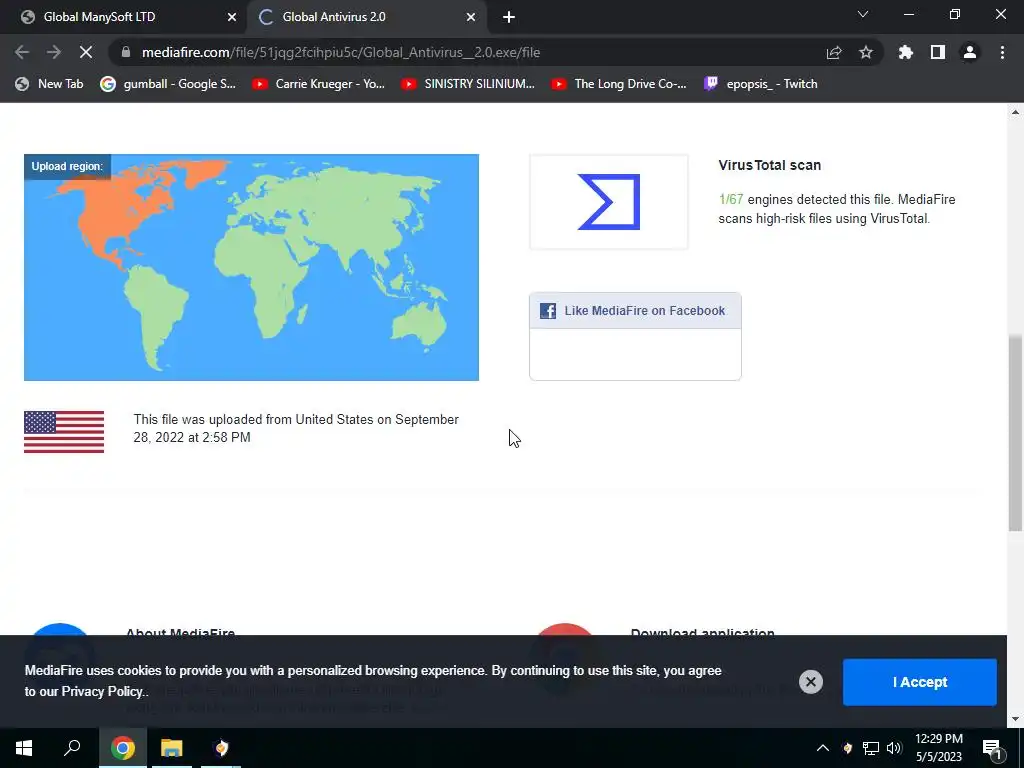Image resolution: width=1024 pixels, height=768 pixels.
Task: Open the Carrie Krueger YouTube bookmark
Action: [x=319, y=84]
